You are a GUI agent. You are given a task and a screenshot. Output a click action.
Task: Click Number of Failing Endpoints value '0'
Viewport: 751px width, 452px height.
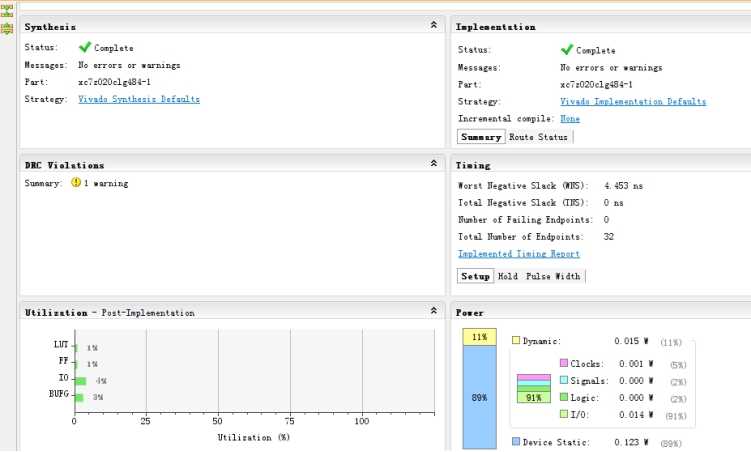coord(606,220)
